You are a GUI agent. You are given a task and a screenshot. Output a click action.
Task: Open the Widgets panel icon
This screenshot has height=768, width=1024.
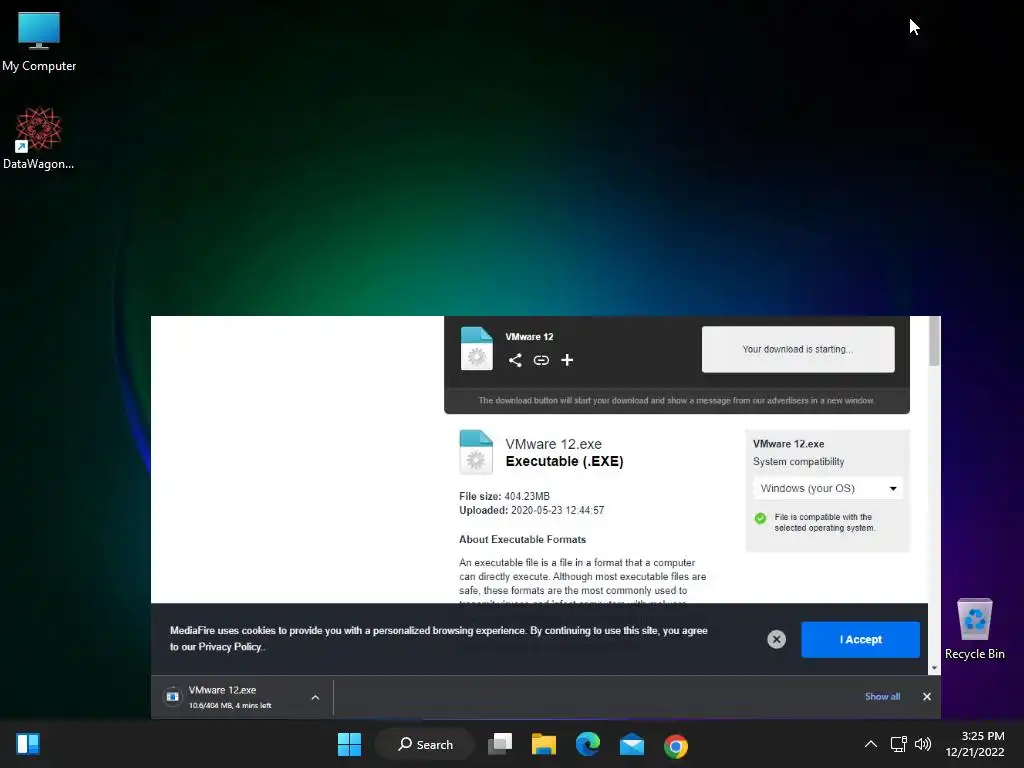(28, 744)
